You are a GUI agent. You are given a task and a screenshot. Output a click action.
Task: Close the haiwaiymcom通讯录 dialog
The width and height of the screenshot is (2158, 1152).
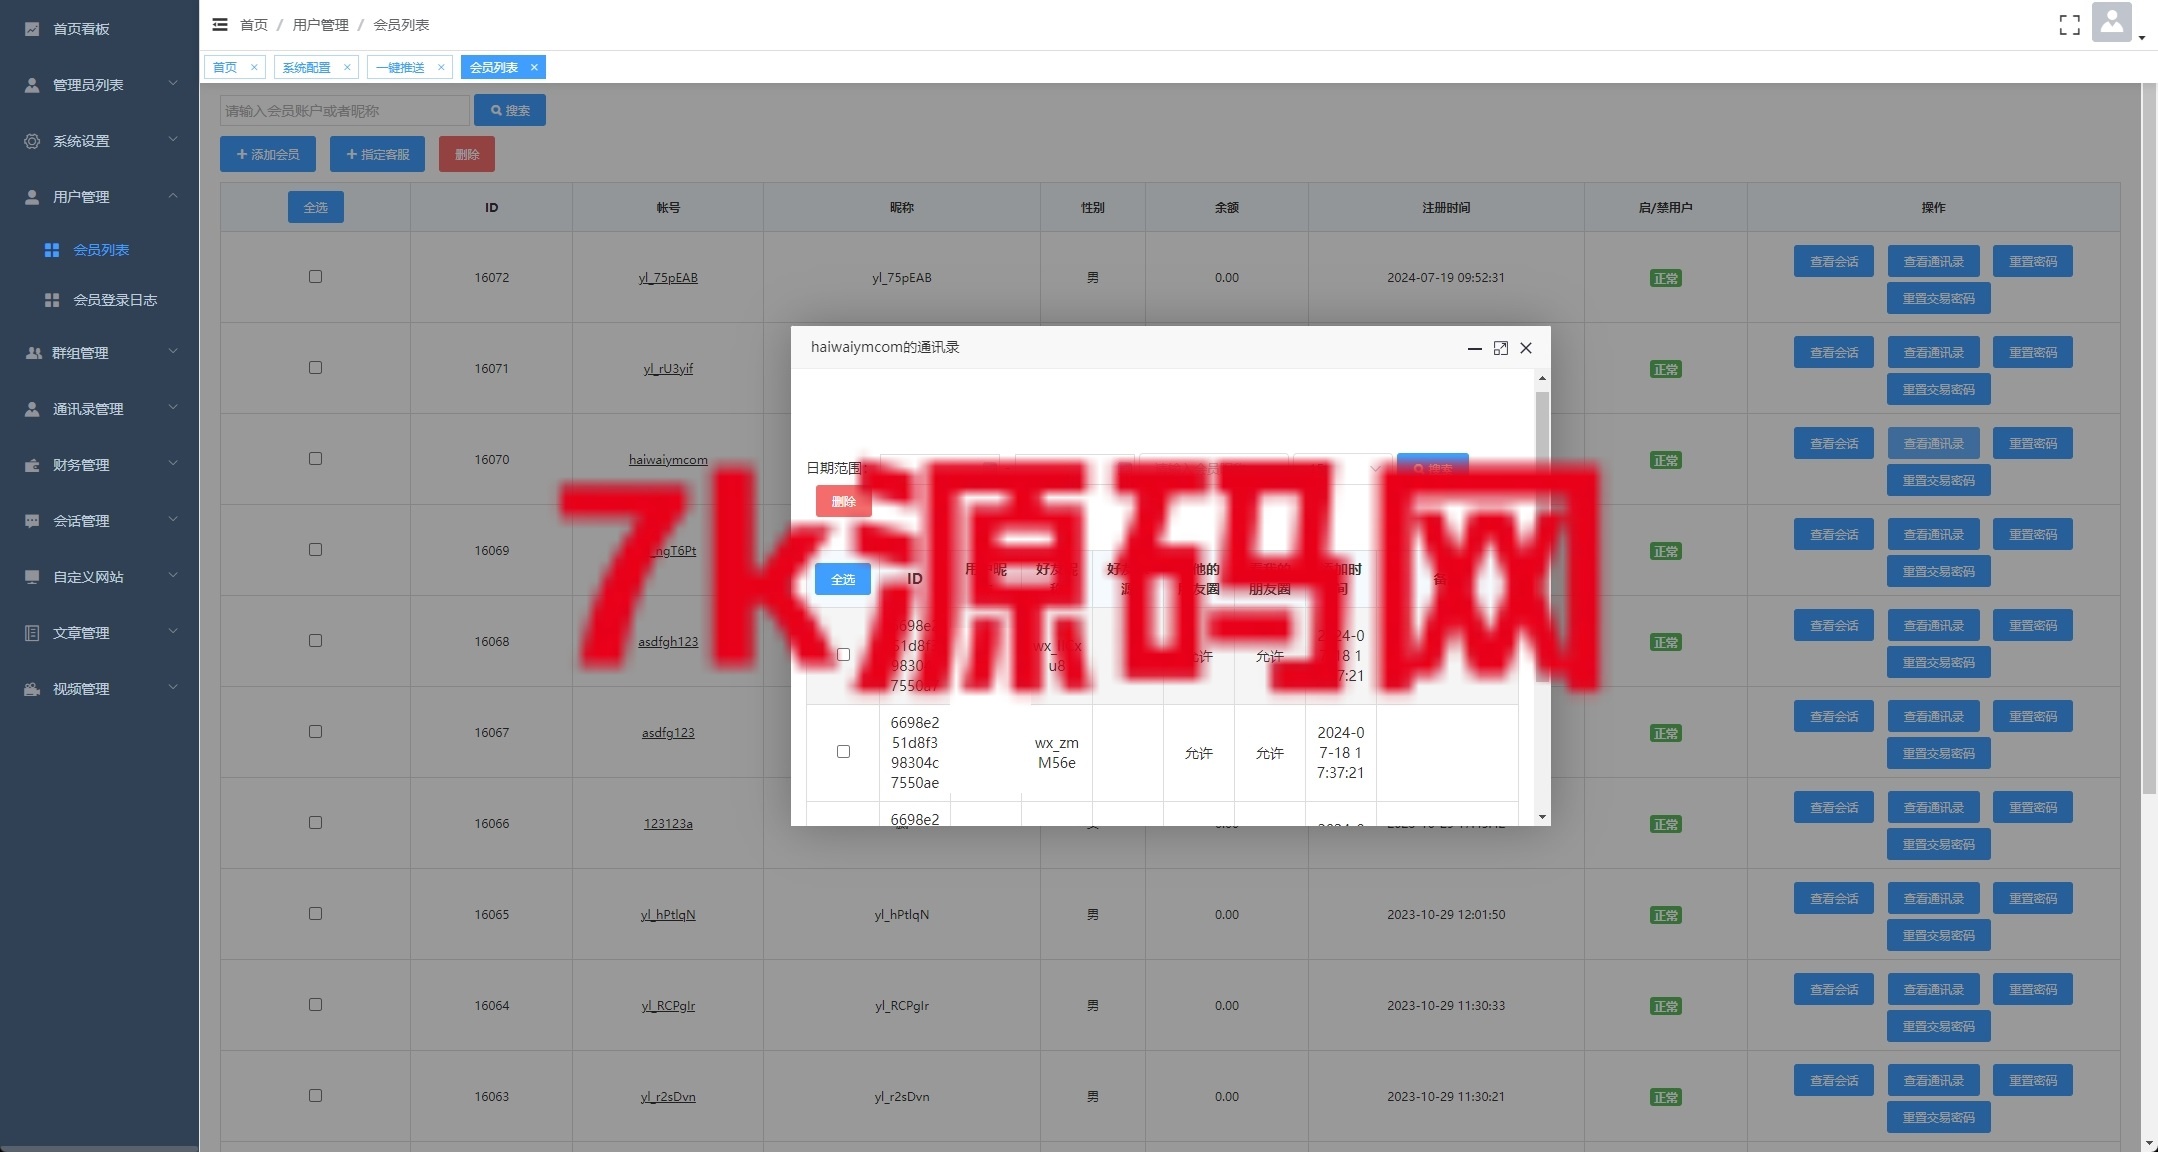[1526, 348]
